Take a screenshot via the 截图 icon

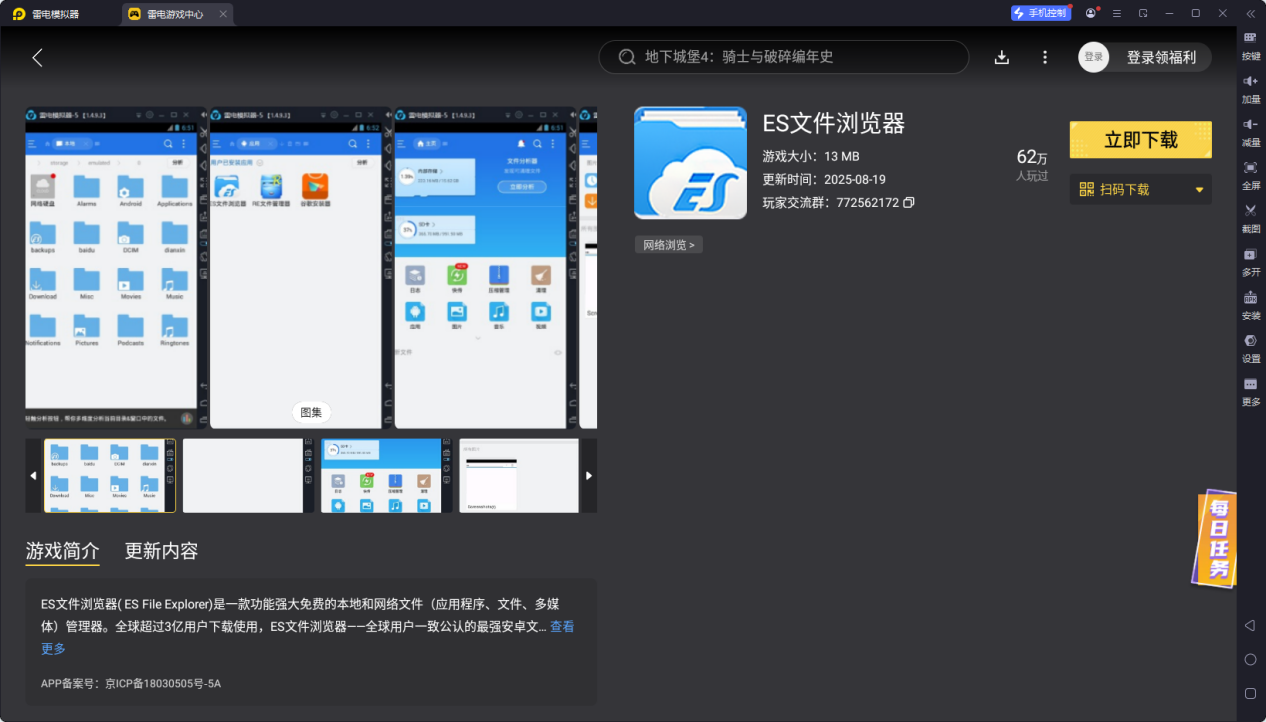(x=1250, y=219)
